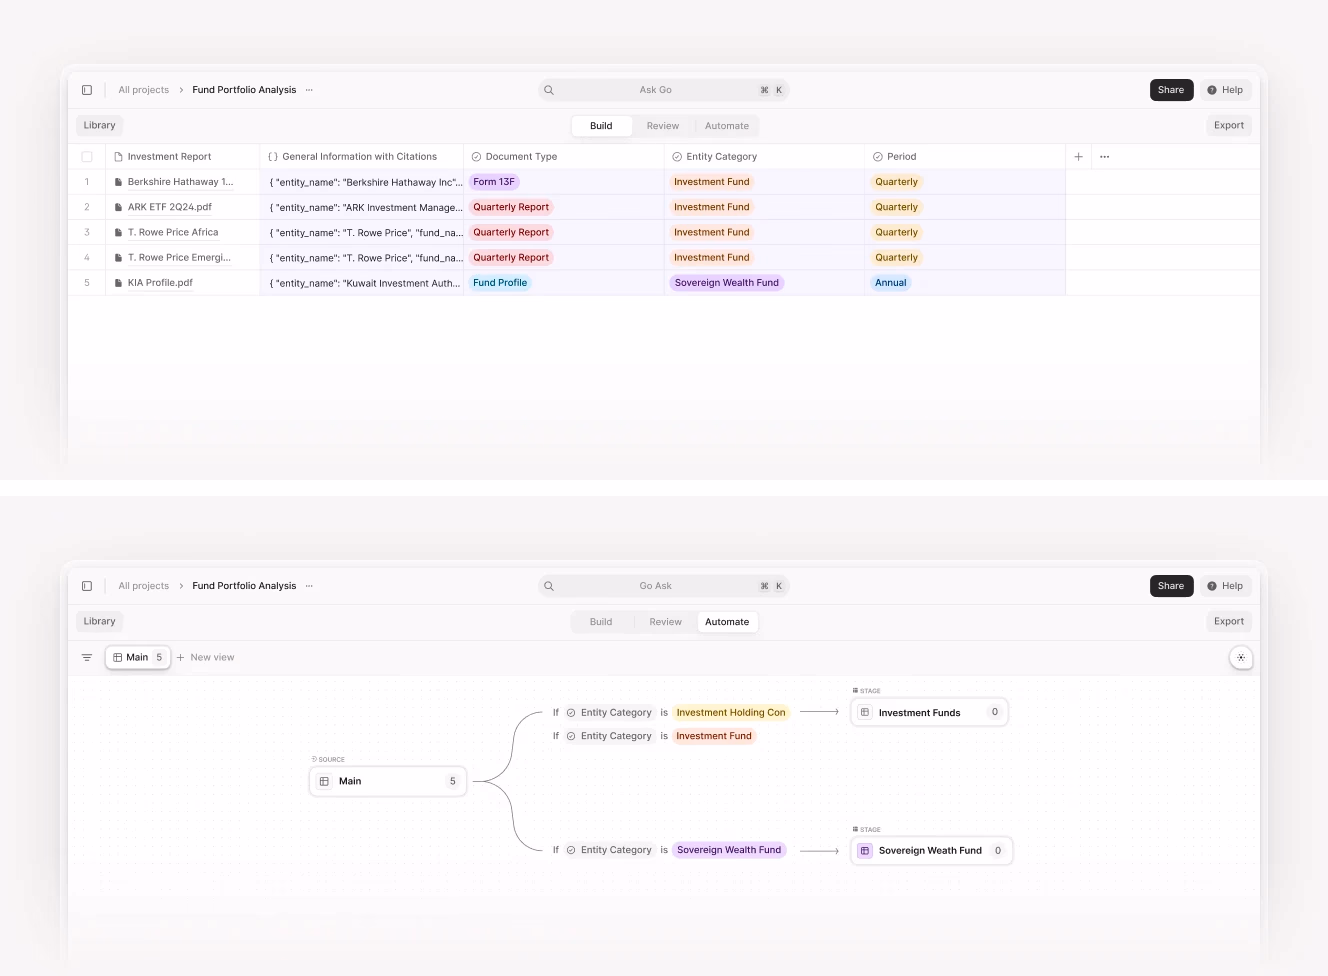Viewport: 1328px width, 976px height.
Task: Click the KIA Profile.pdf file icon
Action: tap(118, 283)
